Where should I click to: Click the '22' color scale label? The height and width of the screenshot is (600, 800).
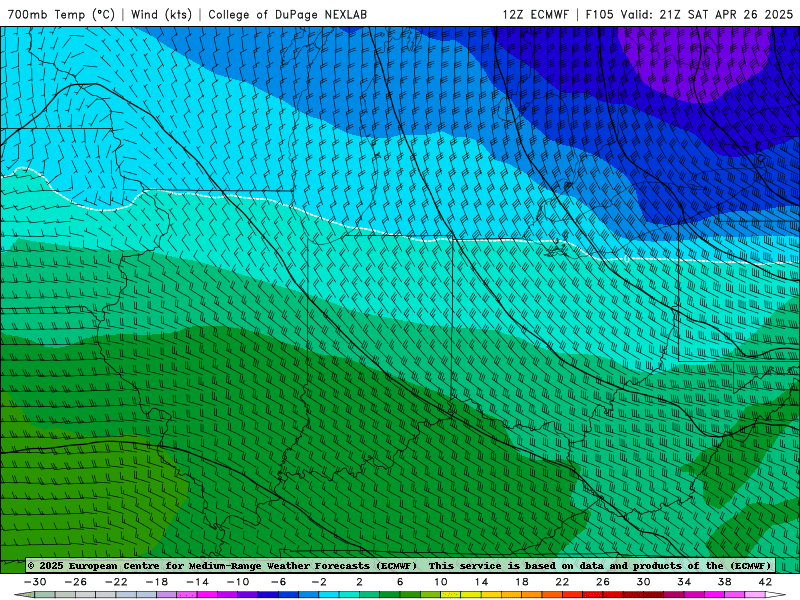tap(562, 582)
